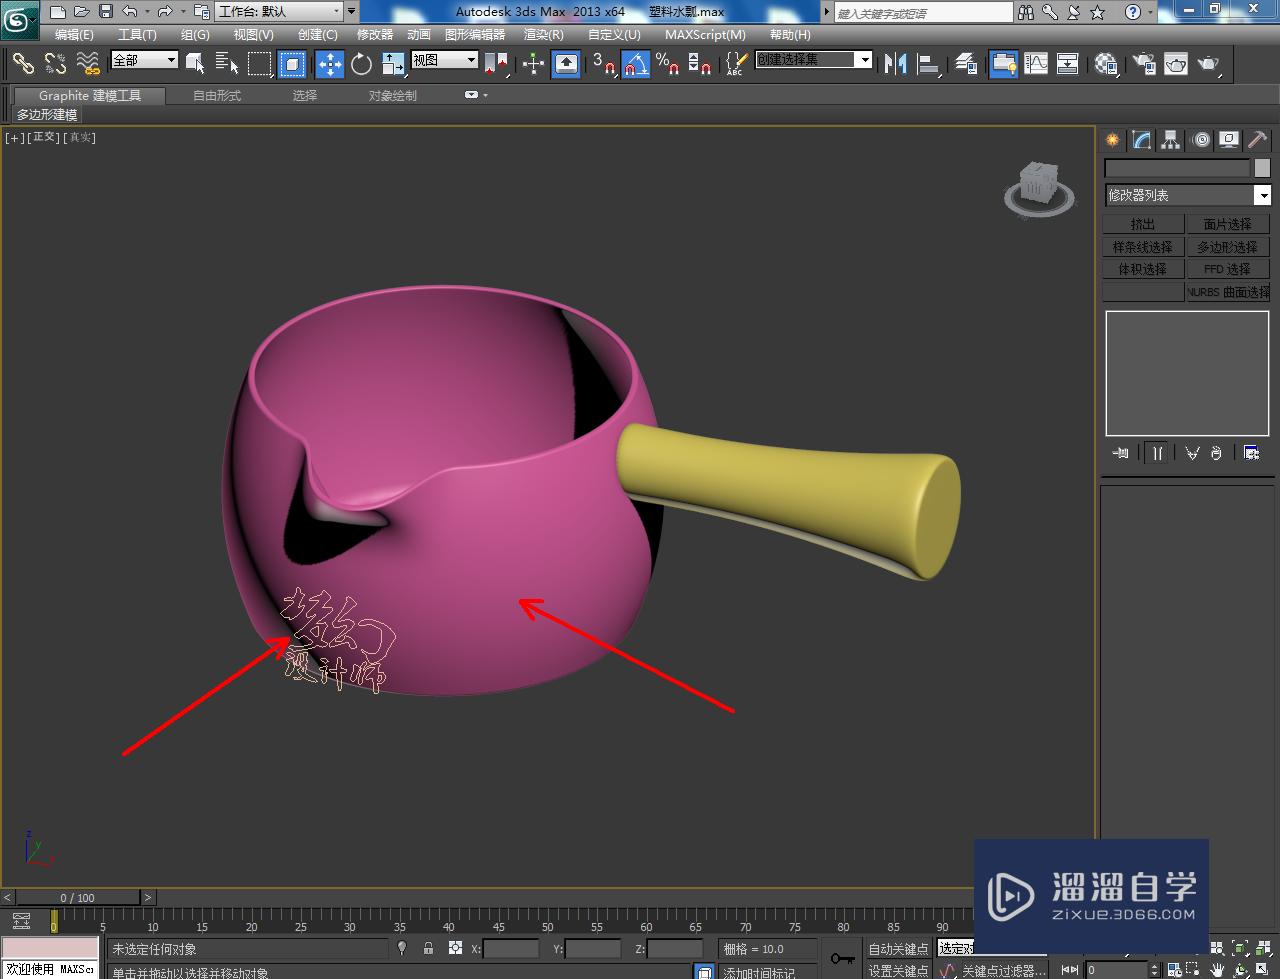Open the Utilities hammer panel tab
This screenshot has height=979, width=1280.
(1258, 140)
